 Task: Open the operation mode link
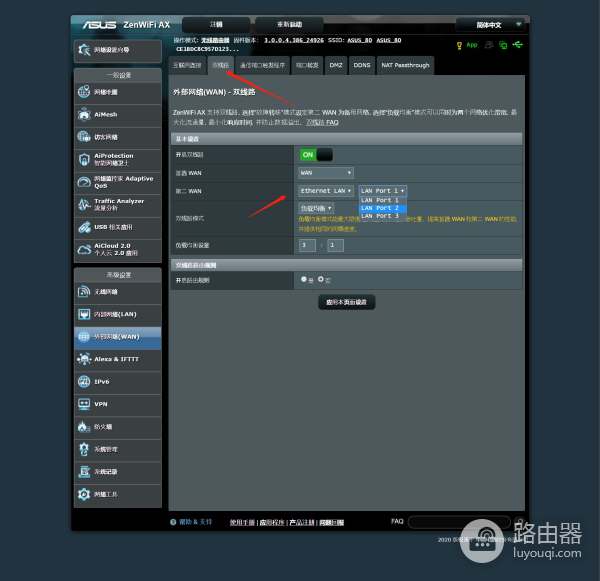pos(215,40)
